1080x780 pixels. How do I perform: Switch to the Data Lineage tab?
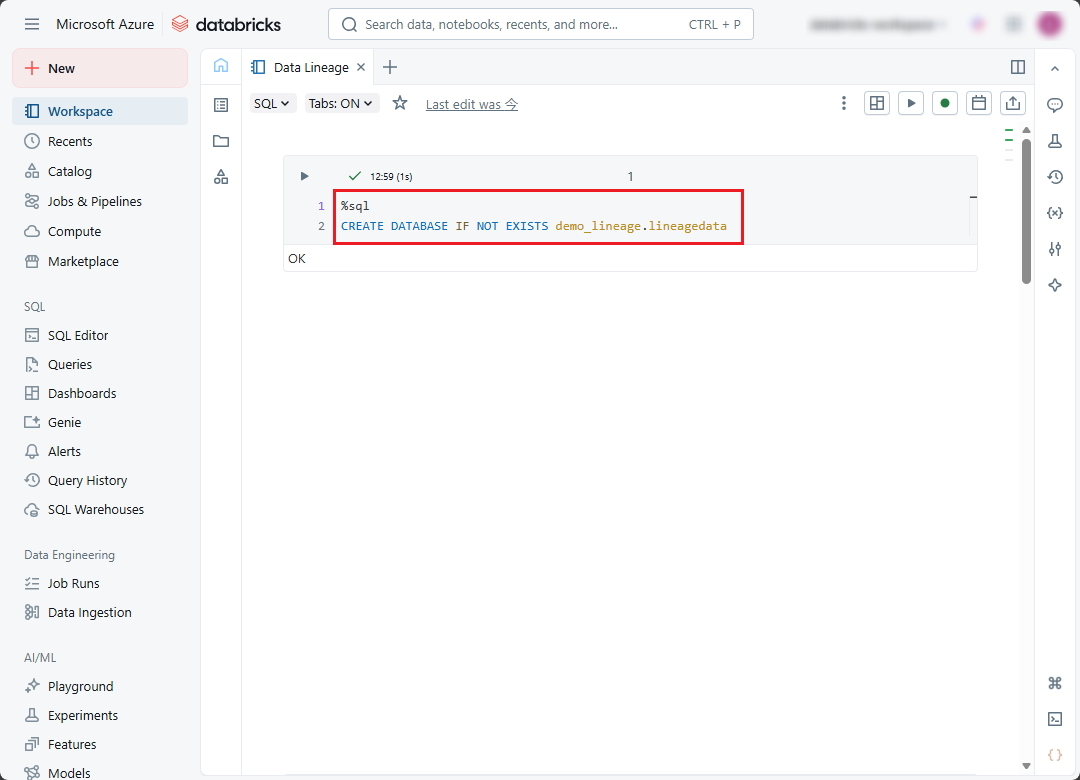(310, 67)
